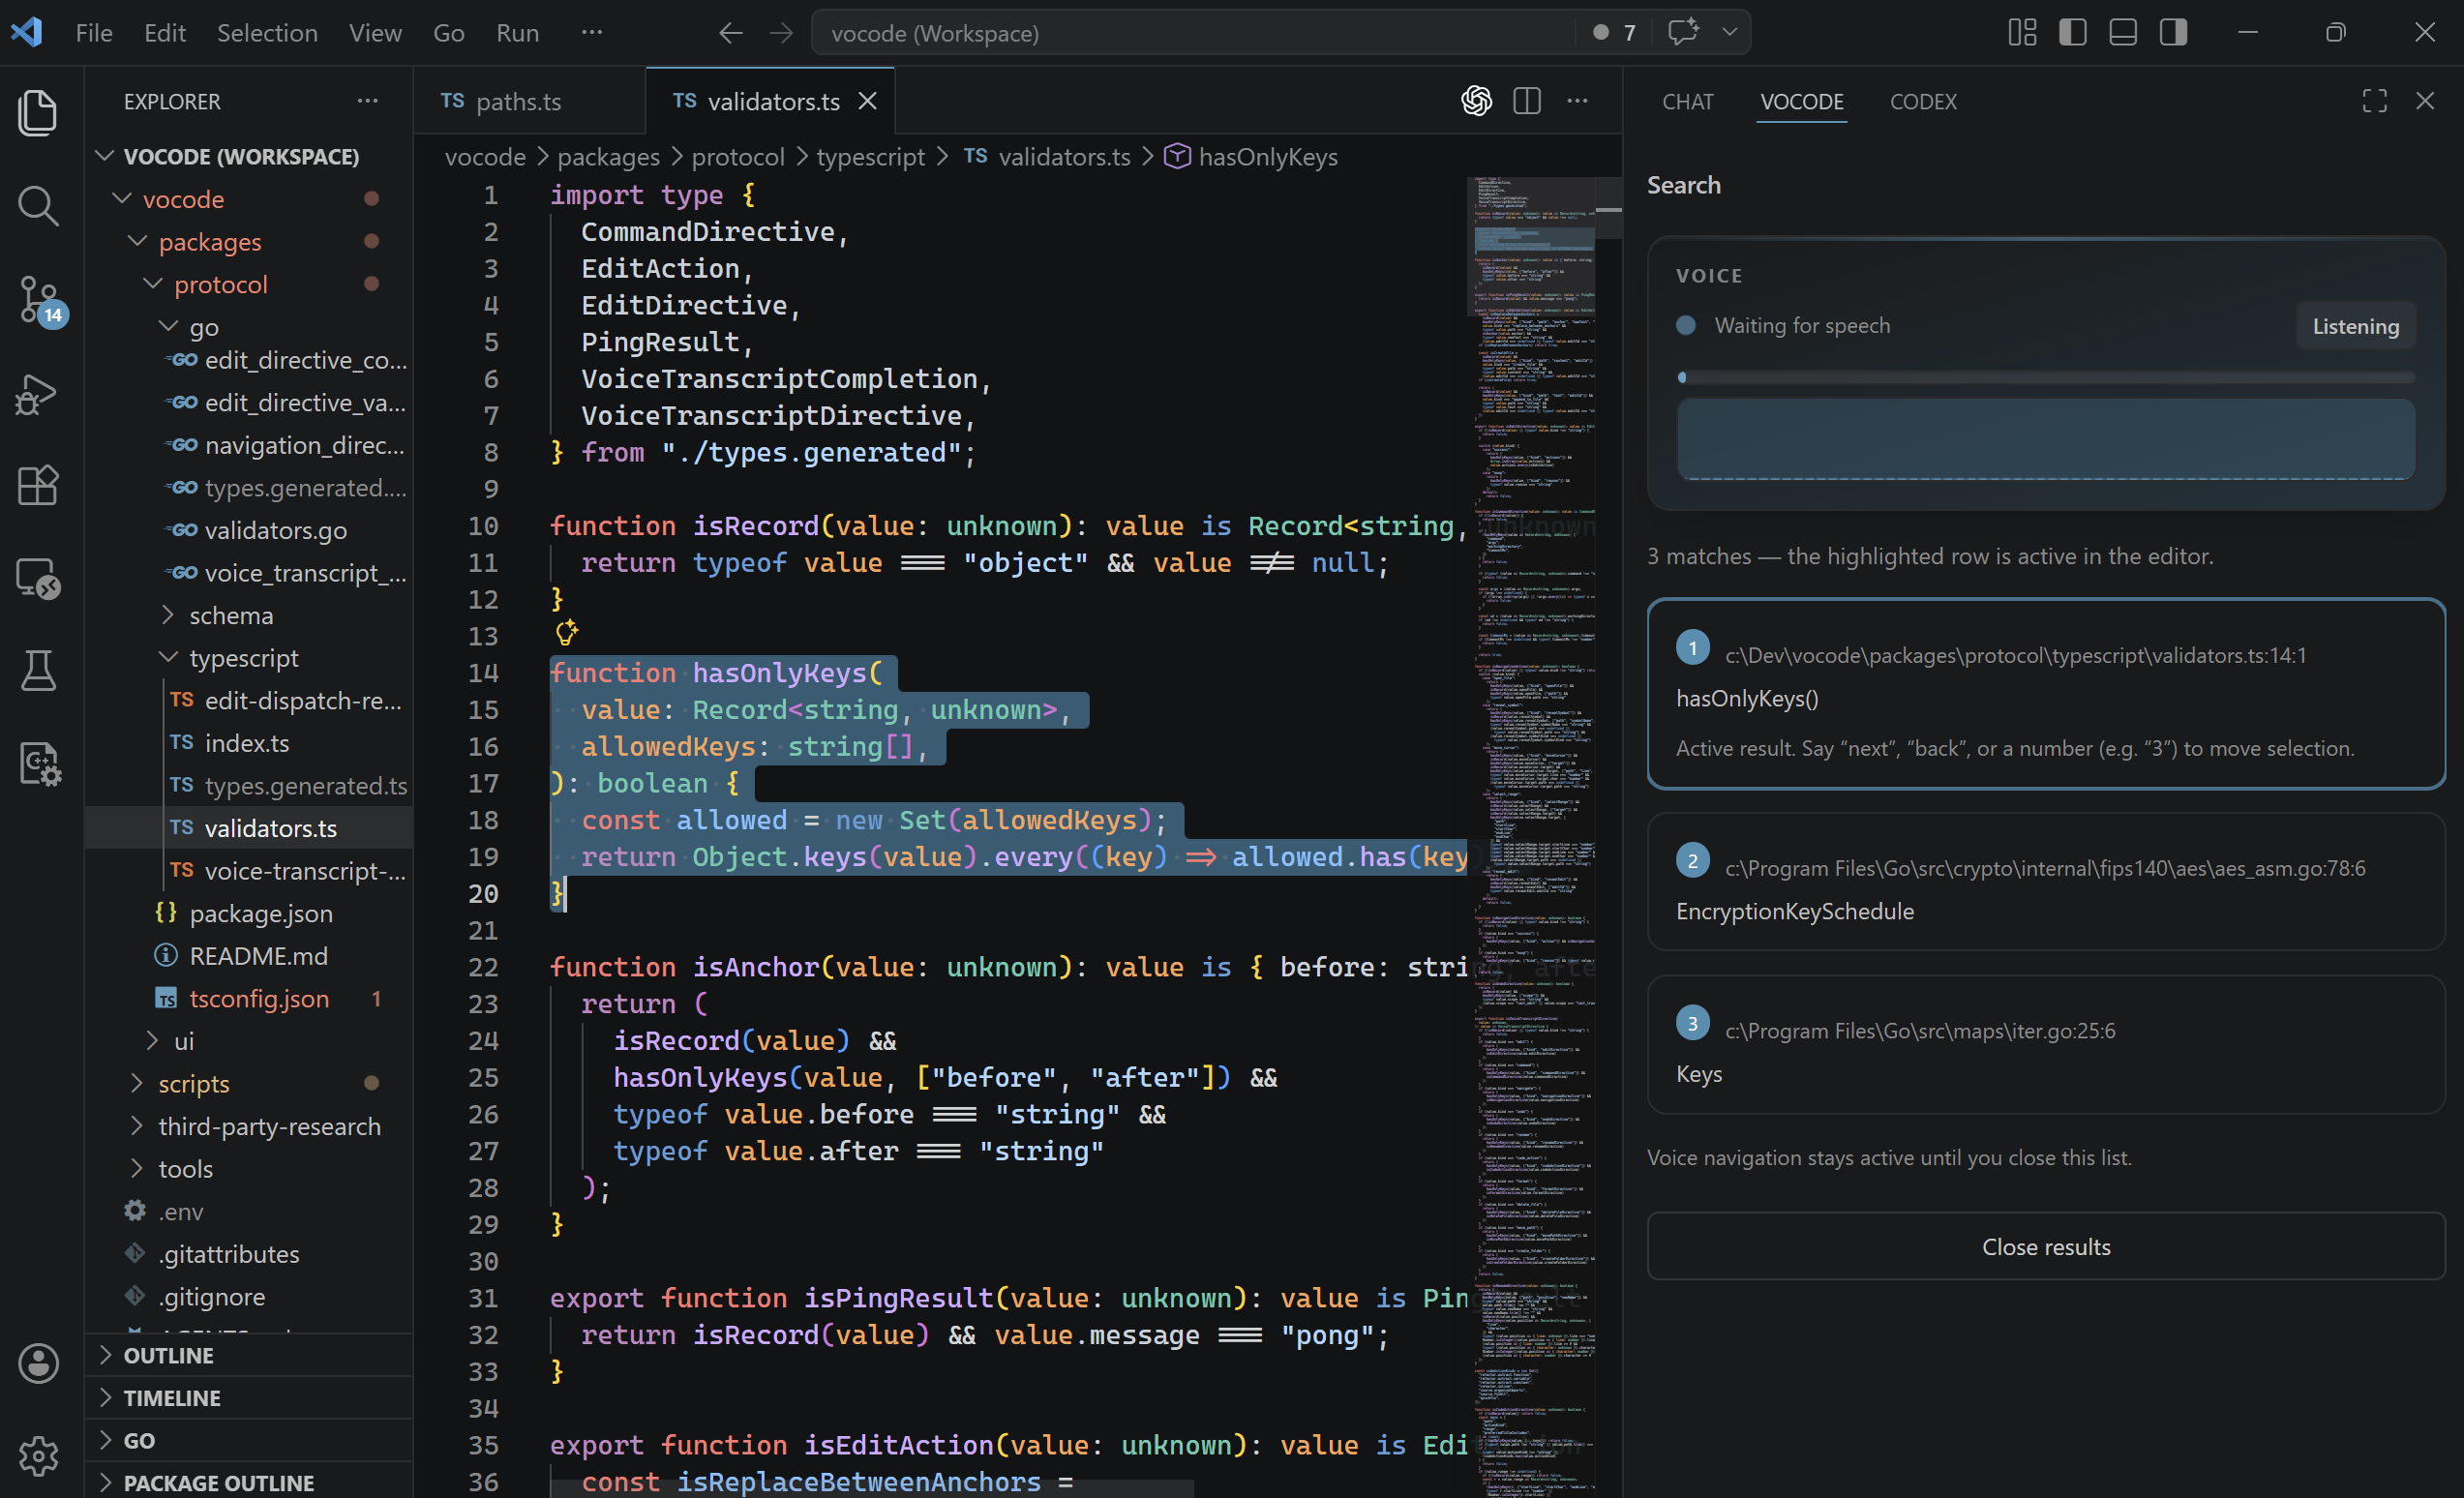
Task: Click the Close results button
Action: point(2045,1246)
